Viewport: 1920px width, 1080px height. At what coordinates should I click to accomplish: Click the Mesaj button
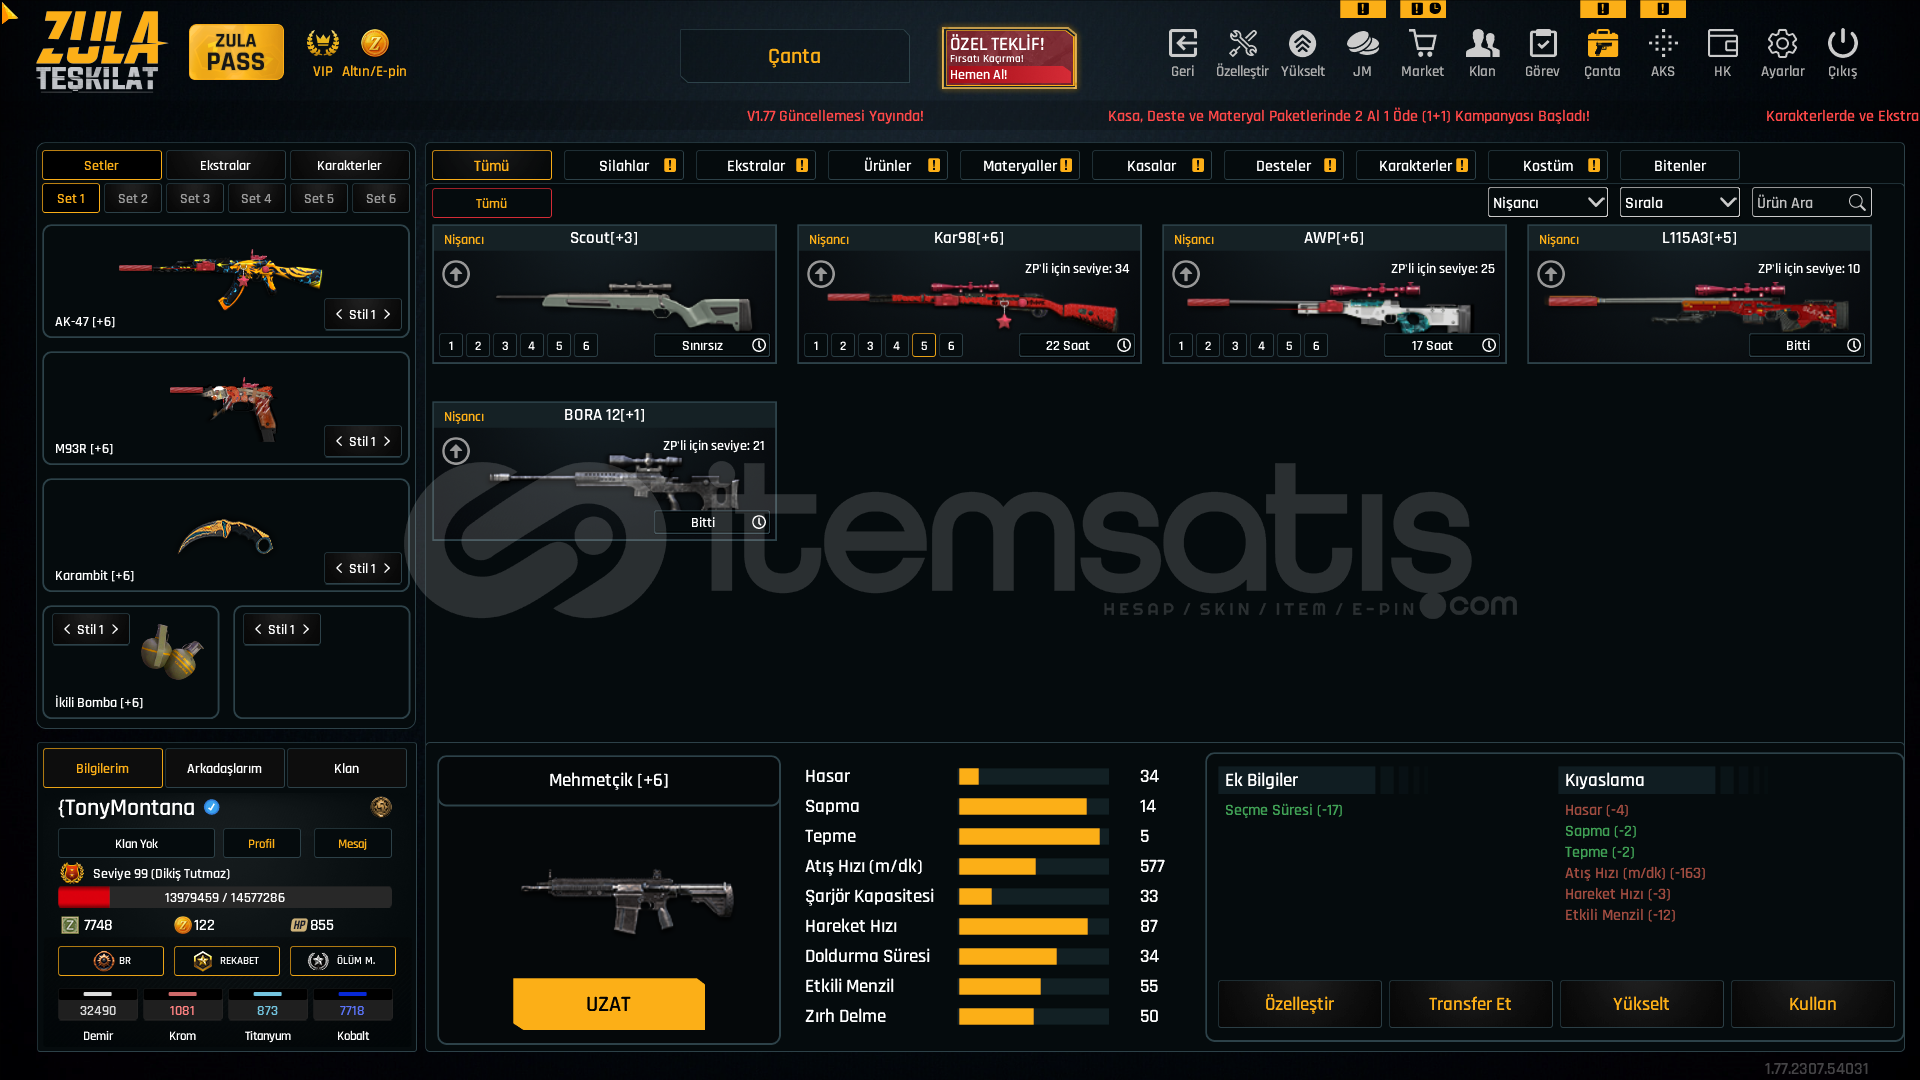click(x=352, y=843)
